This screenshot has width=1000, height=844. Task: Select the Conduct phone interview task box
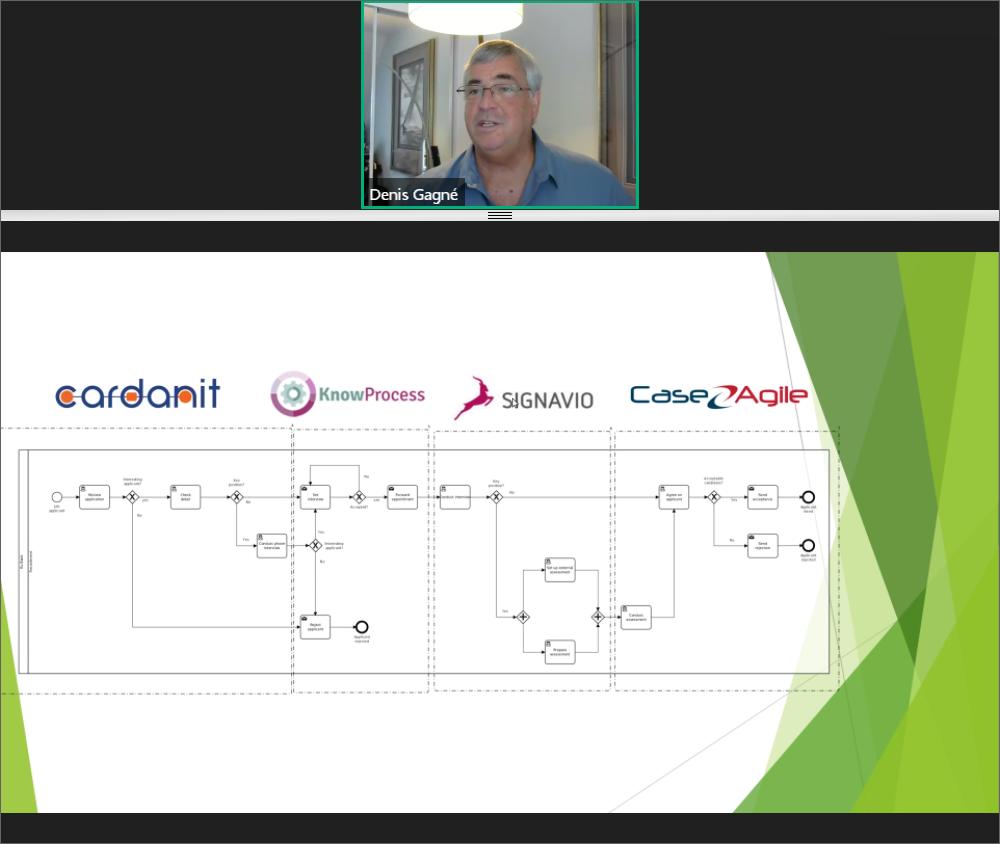point(272,546)
